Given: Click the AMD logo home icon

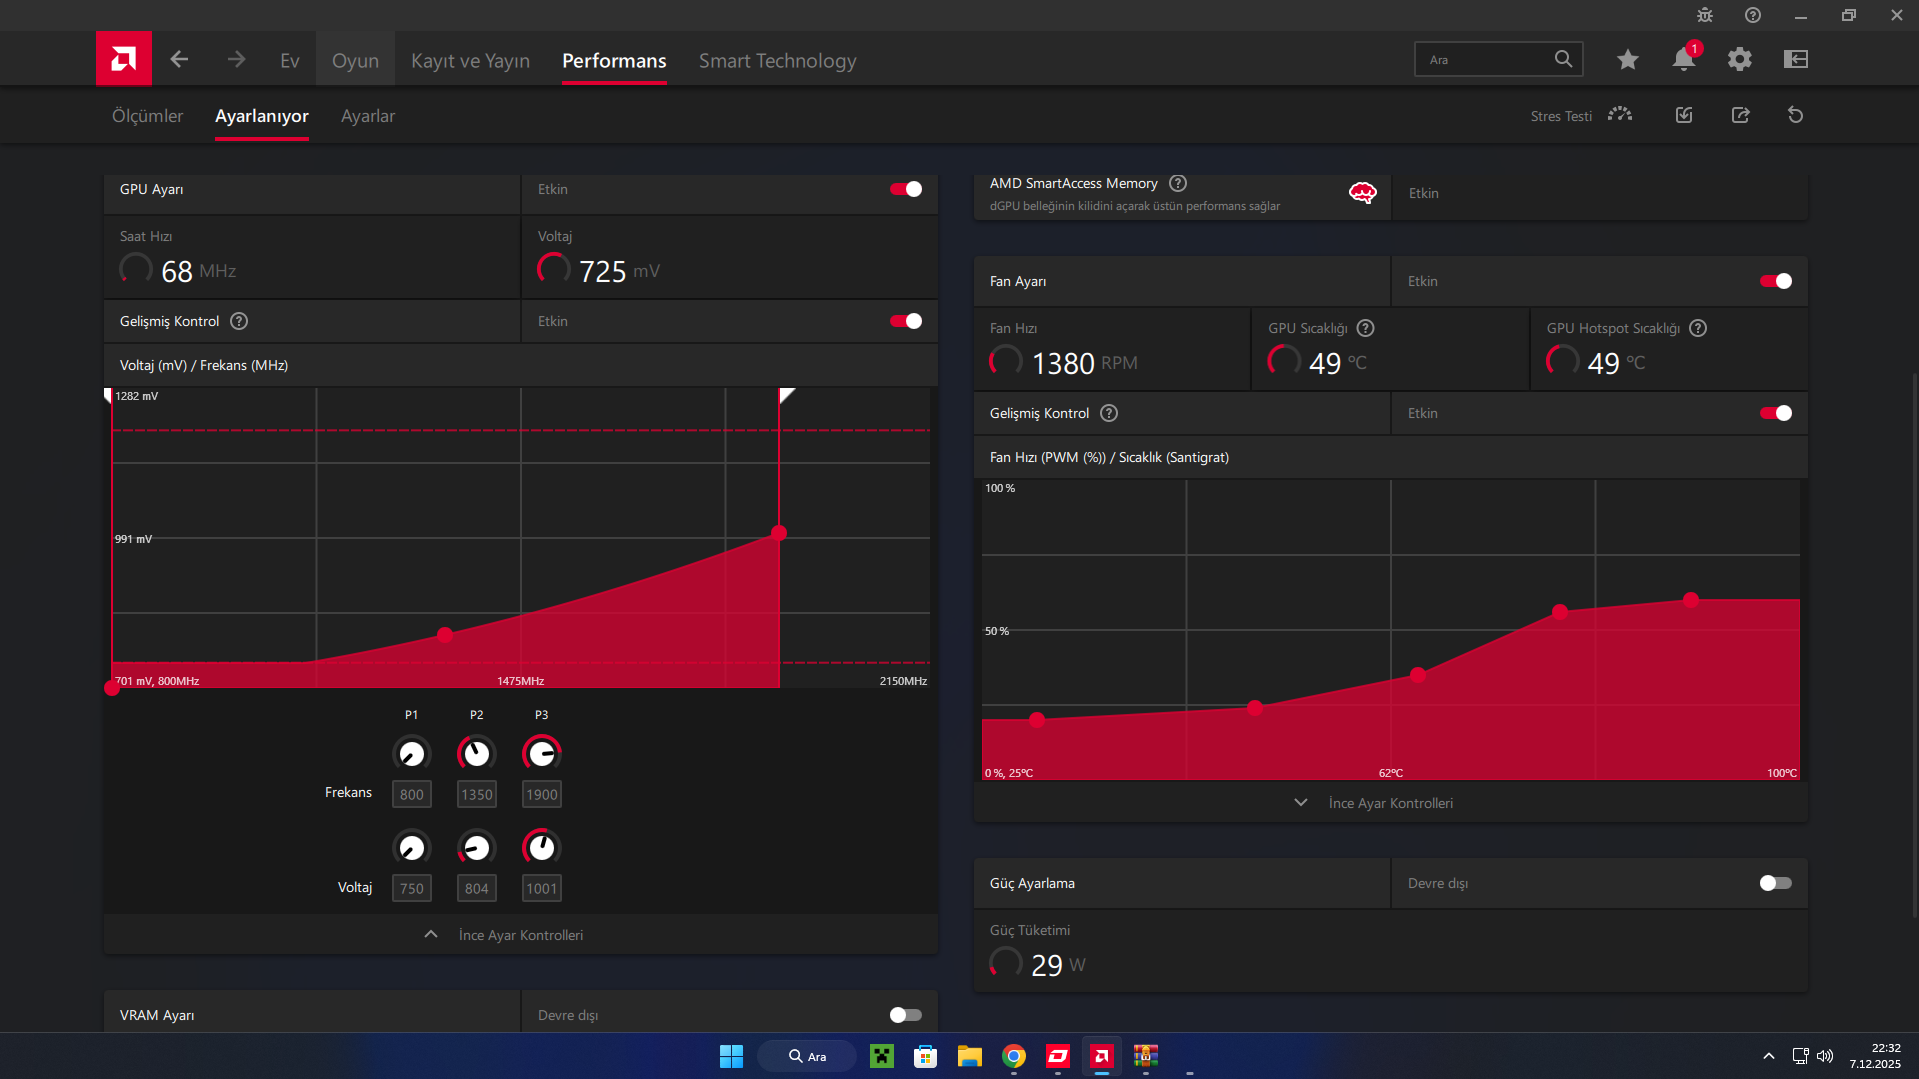Looking at the screenshot, I should tap(124, 59).
